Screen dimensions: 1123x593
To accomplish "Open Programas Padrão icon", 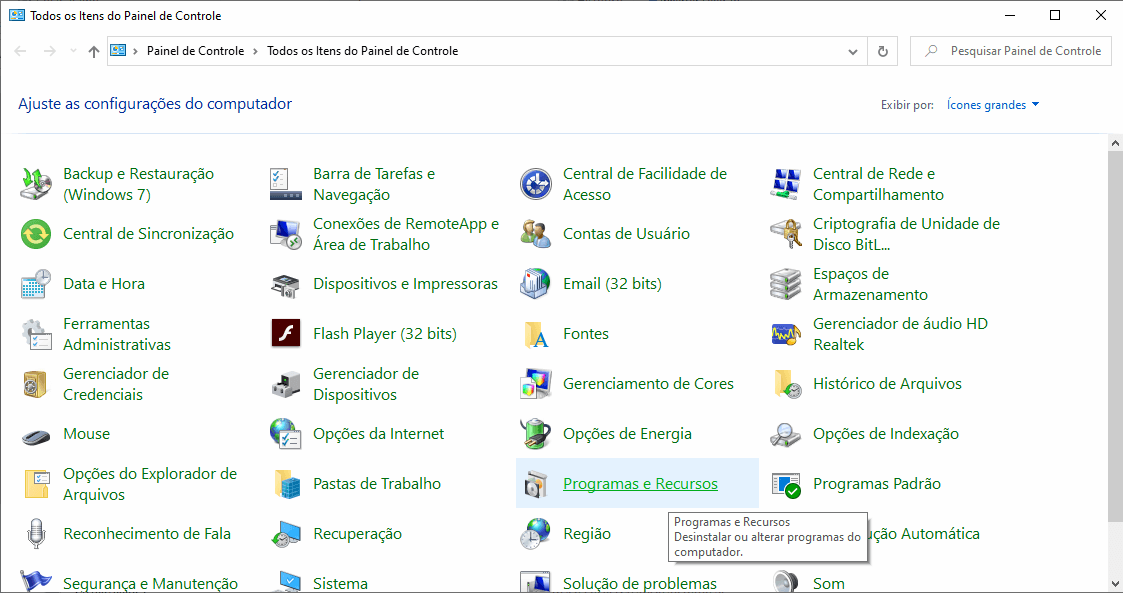I will [786, 485].
